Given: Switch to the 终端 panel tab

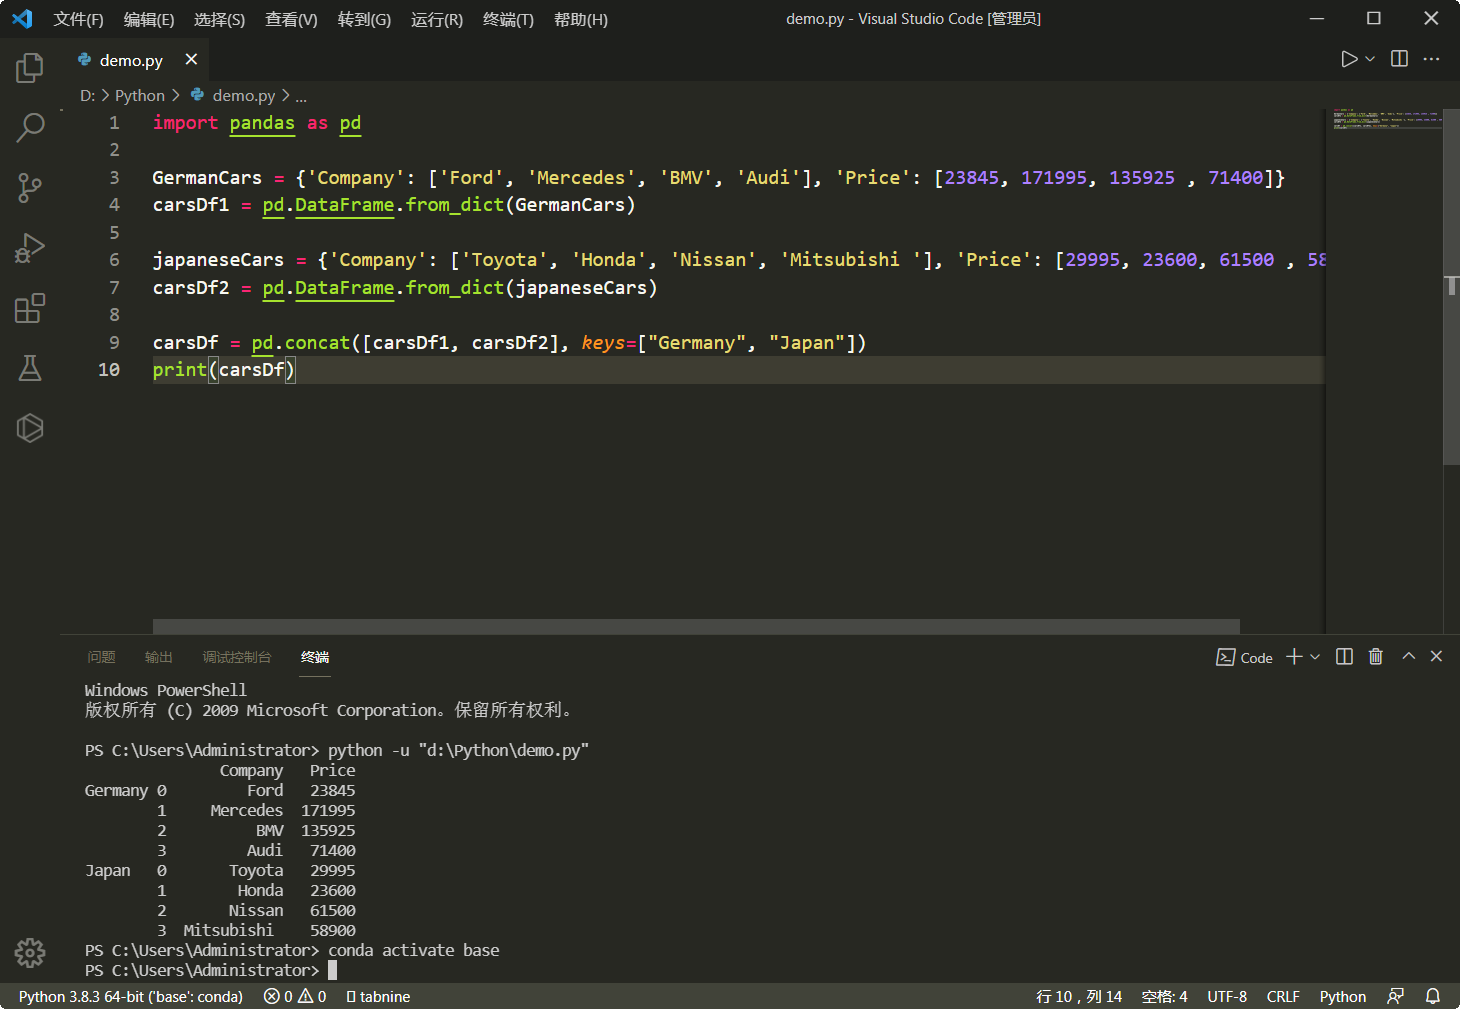Looking at the screenshot, I should [x=315, y=657].
